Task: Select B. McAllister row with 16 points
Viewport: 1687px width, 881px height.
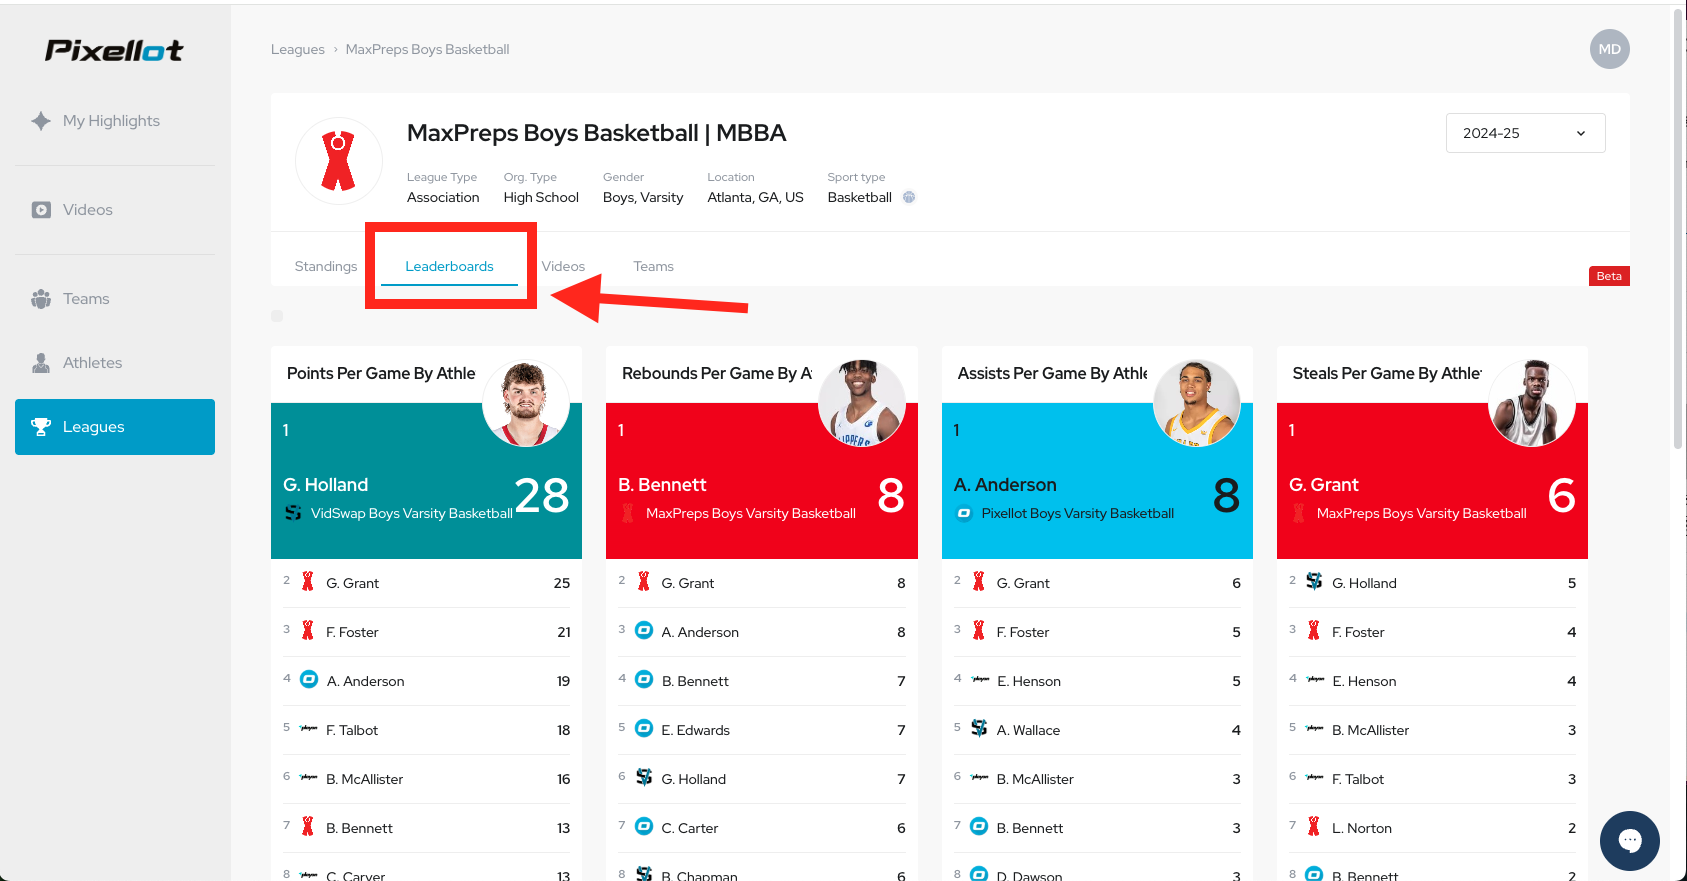Action: pos(427,779)
